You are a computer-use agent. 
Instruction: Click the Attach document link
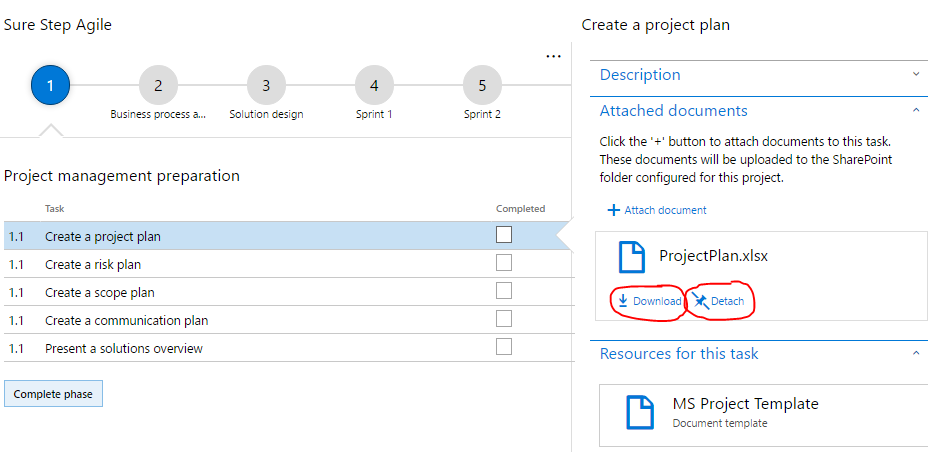665,210
